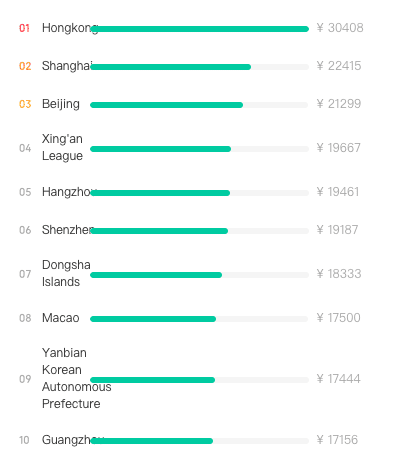Click the ¥ 30408 amount
Screen dimensions: 397x469
[340, 28]
